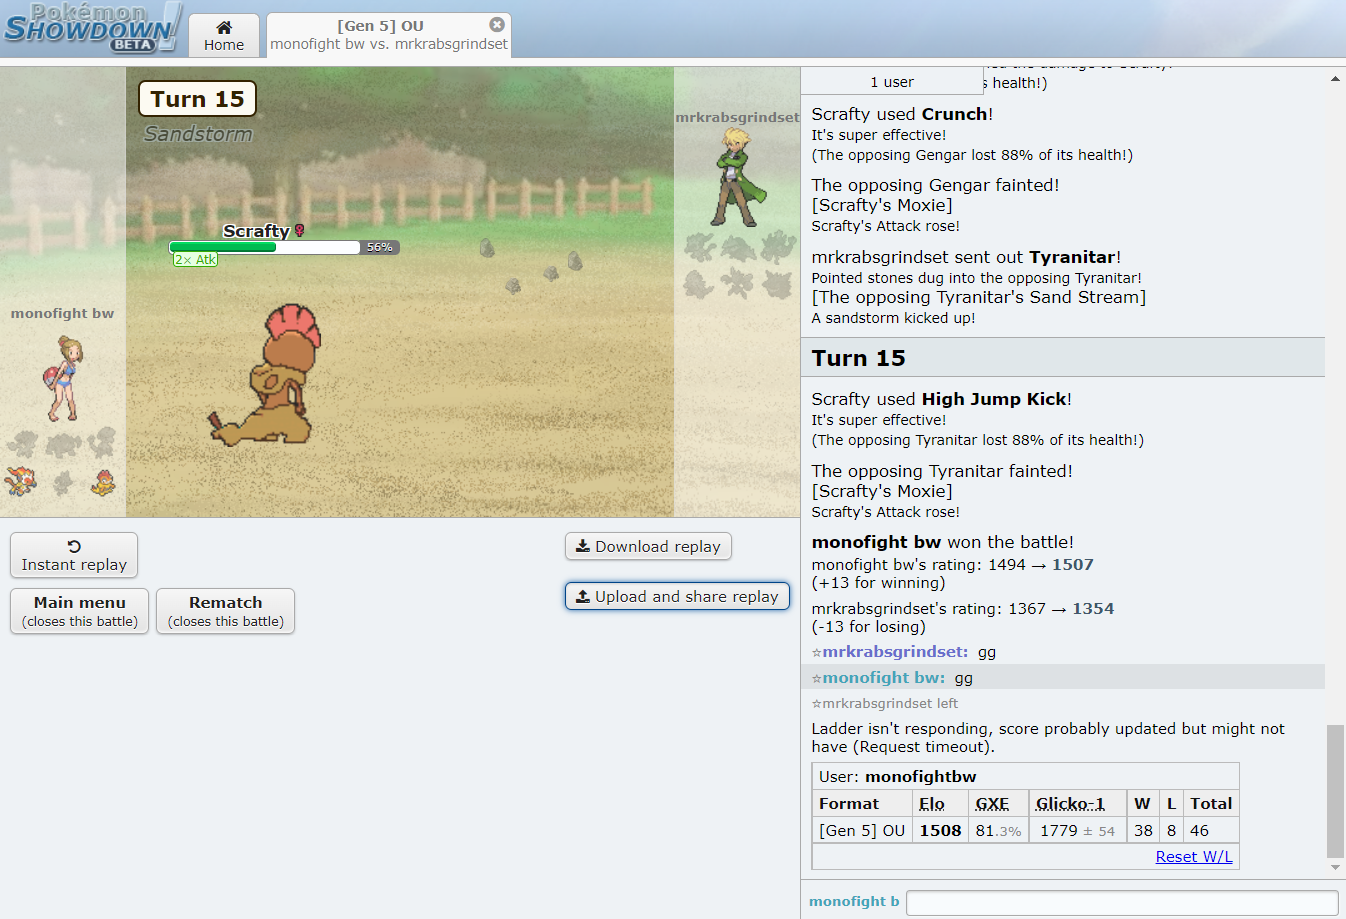
Task: Close the [Gen 5] OU battle tab
Action: pos(497,24)
